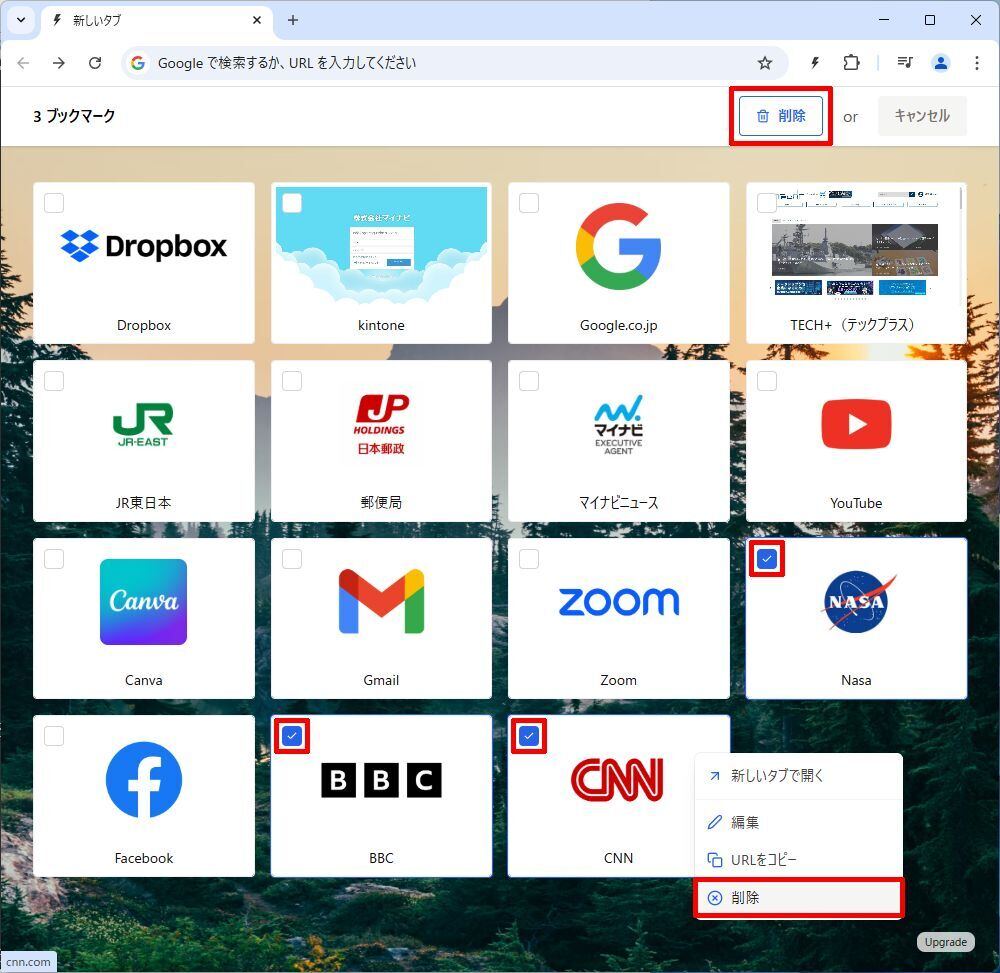Viewport: 1000px width, 973px height.
Task: Check the TECH+ bookmark checkbox
Action: pos(767,203)
